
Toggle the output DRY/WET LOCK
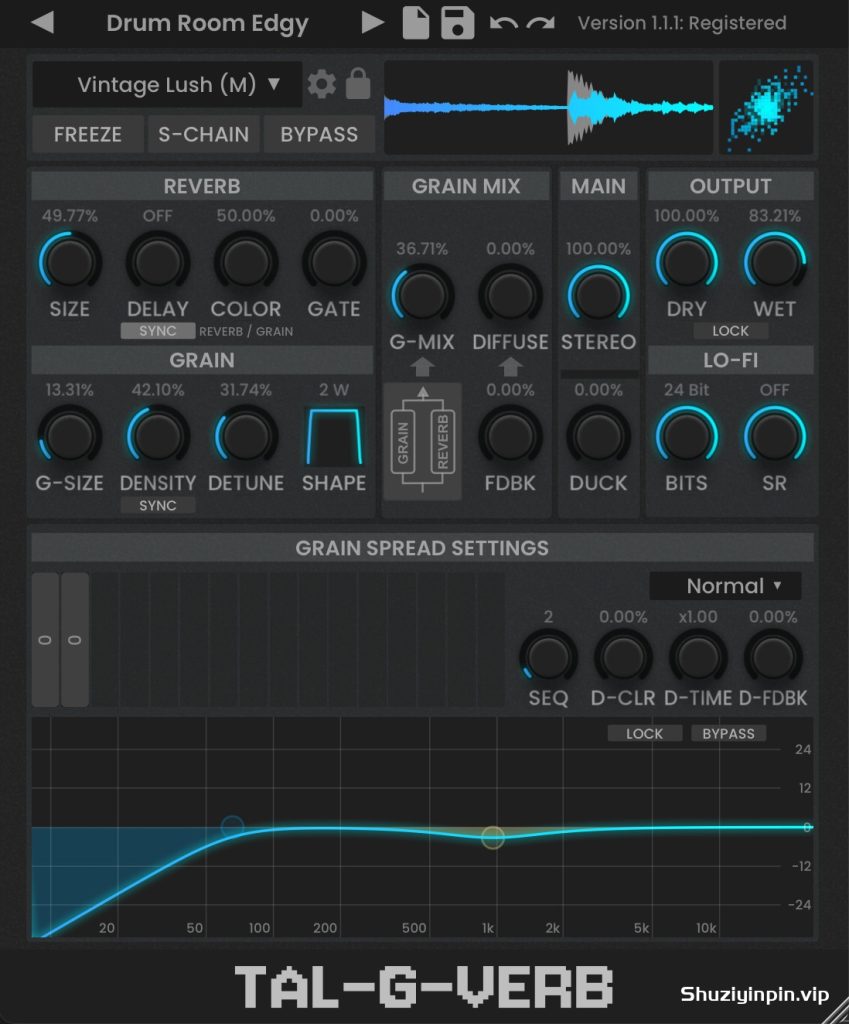pyautogui.click(x=730, y=331)
